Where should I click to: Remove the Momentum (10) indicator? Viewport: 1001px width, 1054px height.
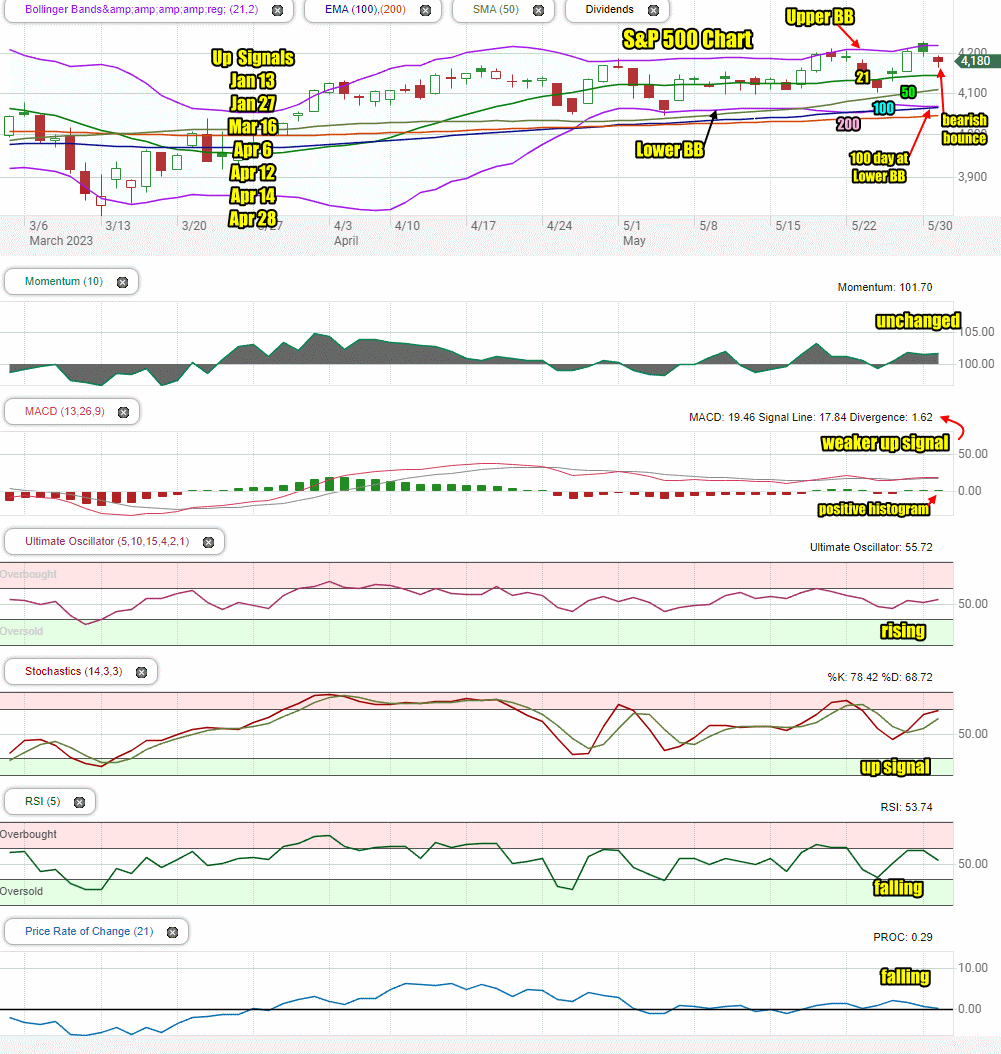122,282
